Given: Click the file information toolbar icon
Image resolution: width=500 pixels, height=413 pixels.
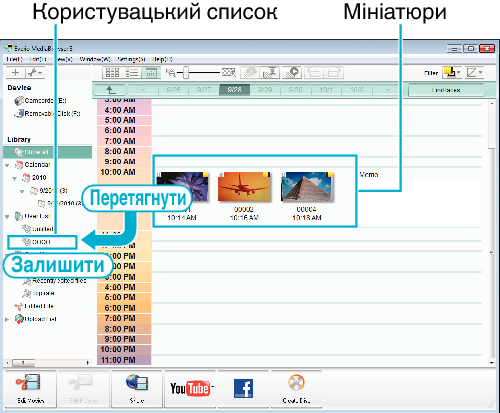Looking at the screenshot, I should tap(250, 72).
